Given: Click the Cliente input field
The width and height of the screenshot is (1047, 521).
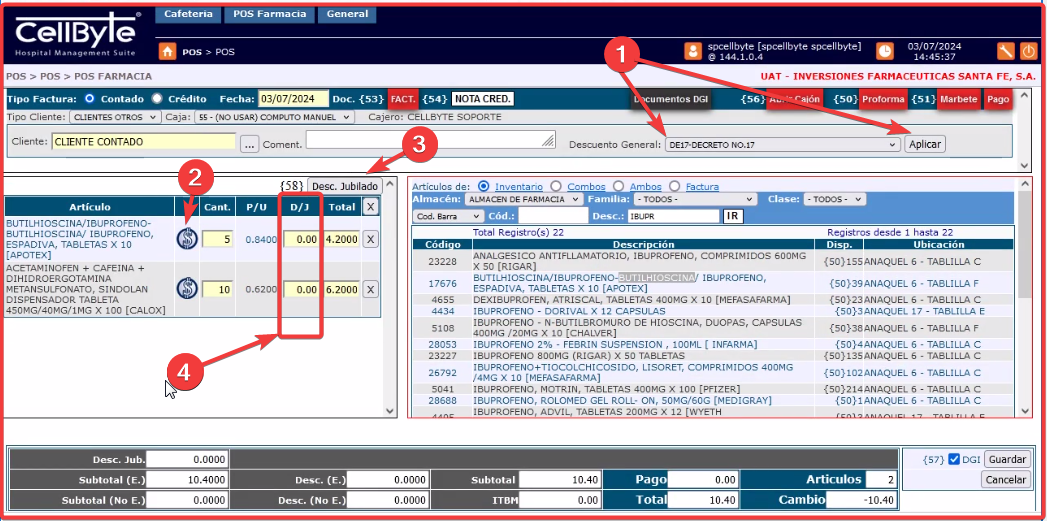Looking at the screenshot, I should 144,142.
